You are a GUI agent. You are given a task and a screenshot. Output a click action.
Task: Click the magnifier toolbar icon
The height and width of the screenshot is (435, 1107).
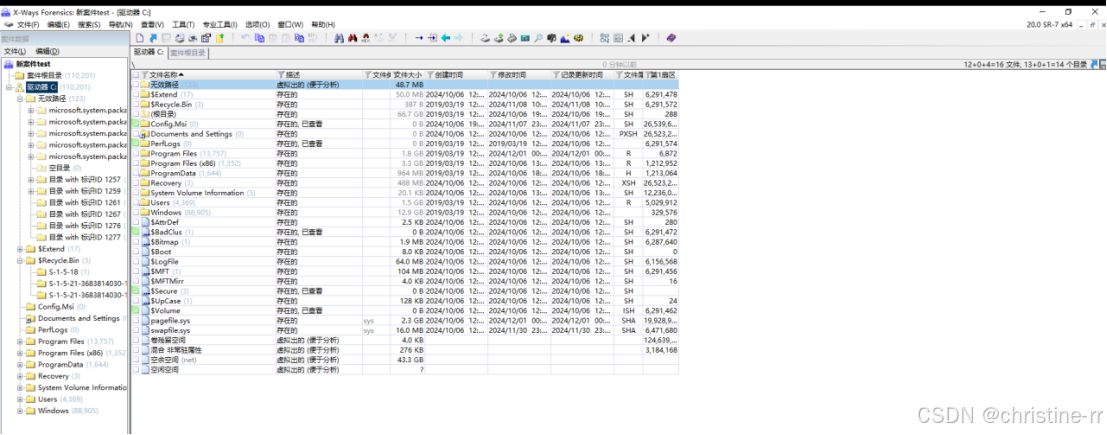click(538, 38)
